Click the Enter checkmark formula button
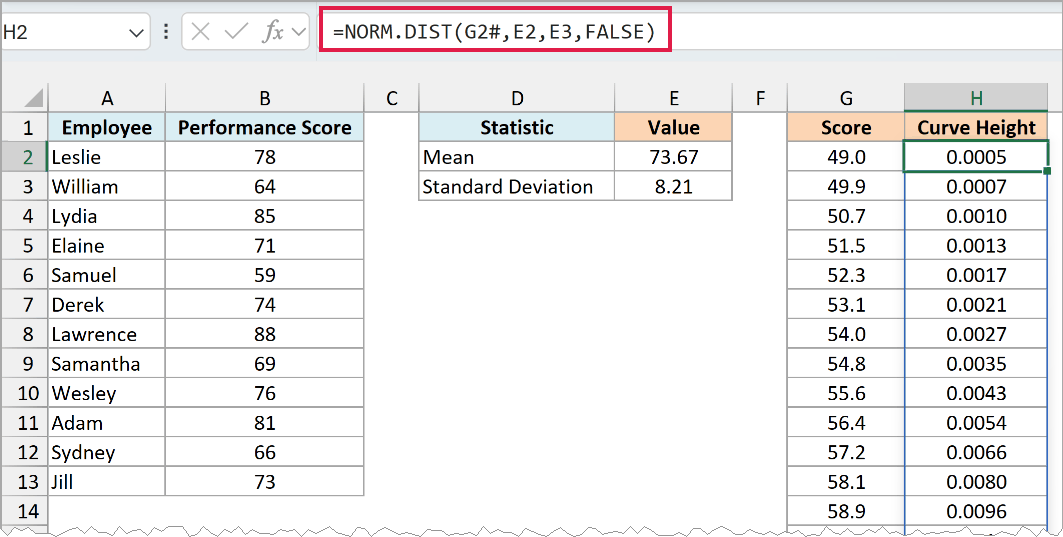This screenshot has width=1063, height=537. tap(236, 32)
